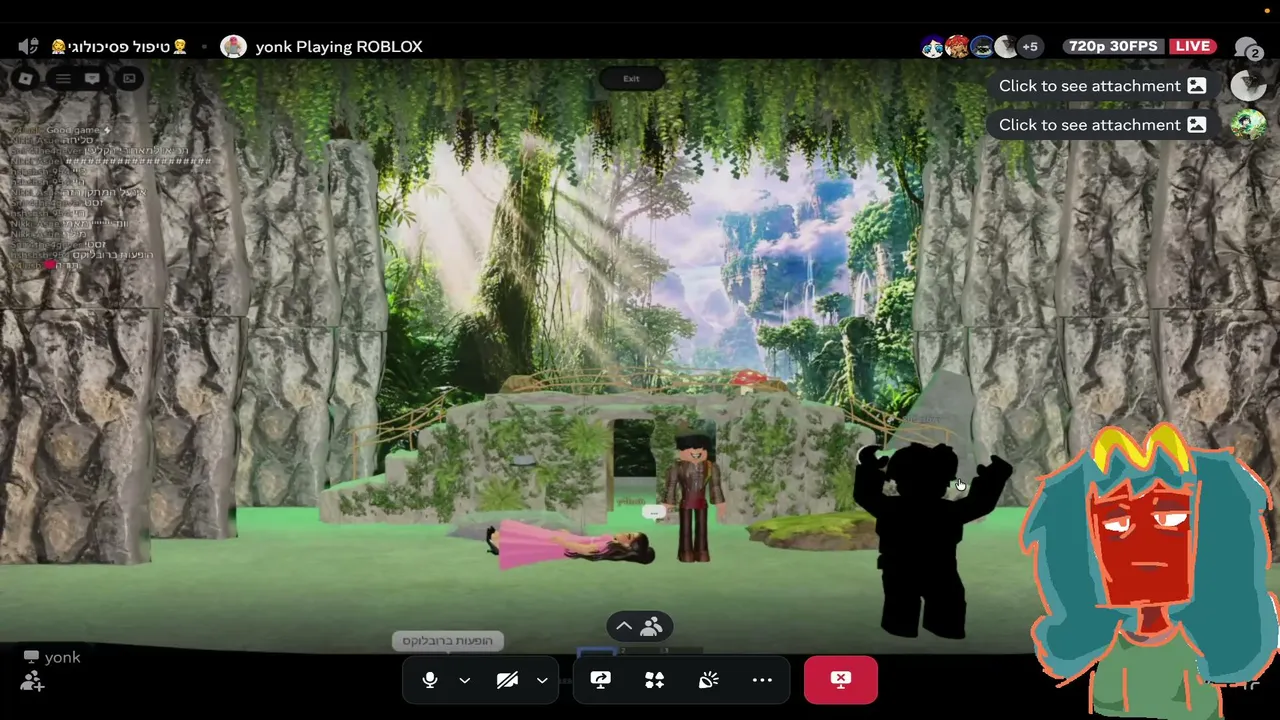This screenshot has width=1280, height=720.
Task: Click yonk's avatar in the header
Action: (233, 46)
